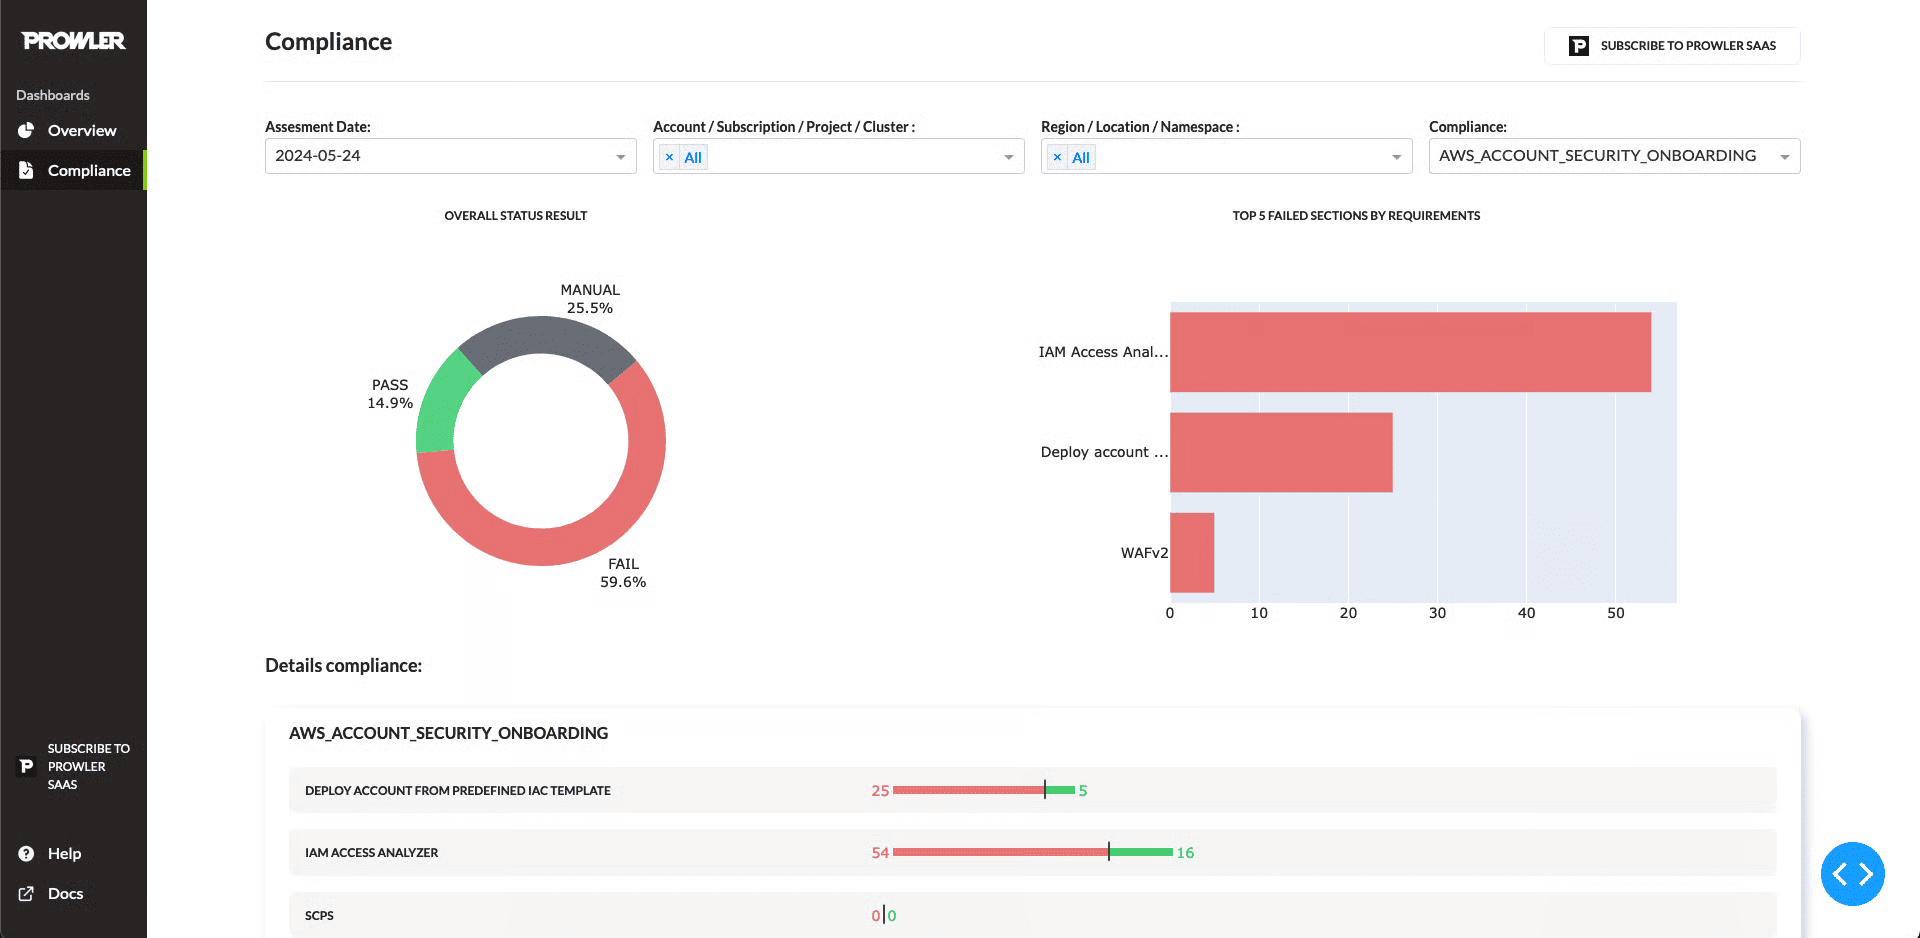Expand the Region / Location dropdown arrow
This screenshot has width=1920, height=938.
[x=1397, y=157]
